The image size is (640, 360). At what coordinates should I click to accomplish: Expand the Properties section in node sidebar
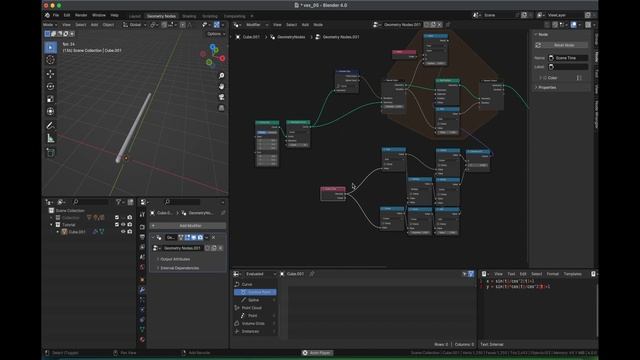(x=547, y=87)
